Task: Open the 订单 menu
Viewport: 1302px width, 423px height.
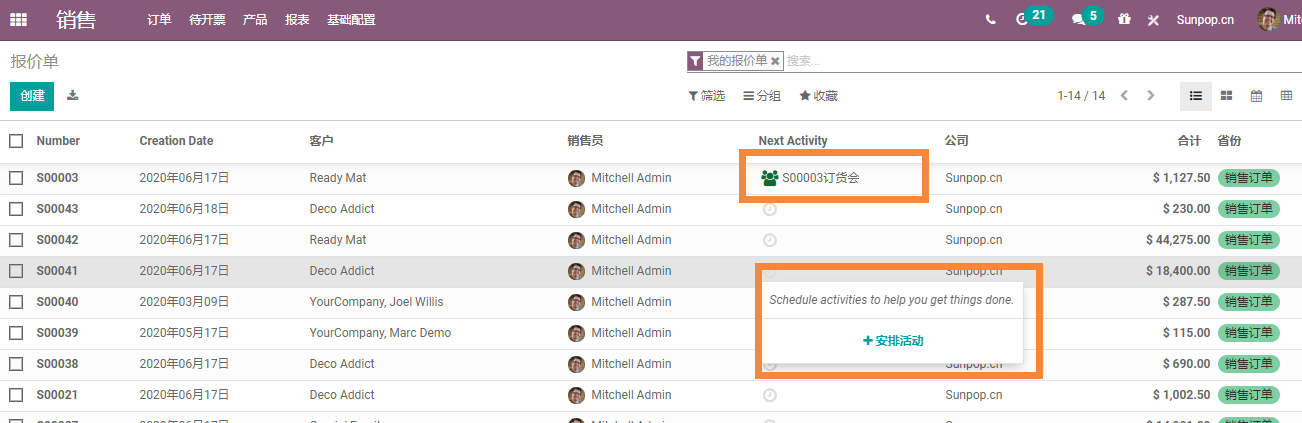Action: (159, 20)
